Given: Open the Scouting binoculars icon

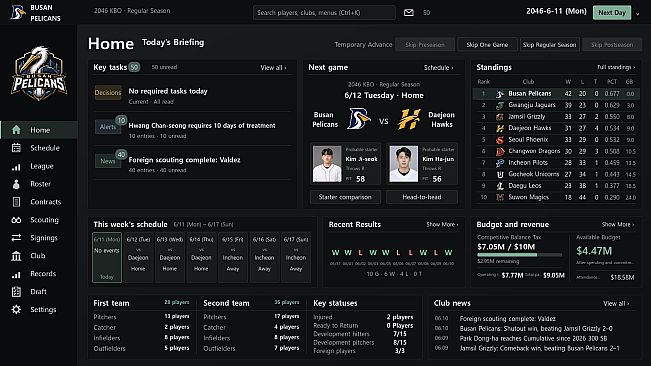Looking at the screenshot, I should point(16,220).
